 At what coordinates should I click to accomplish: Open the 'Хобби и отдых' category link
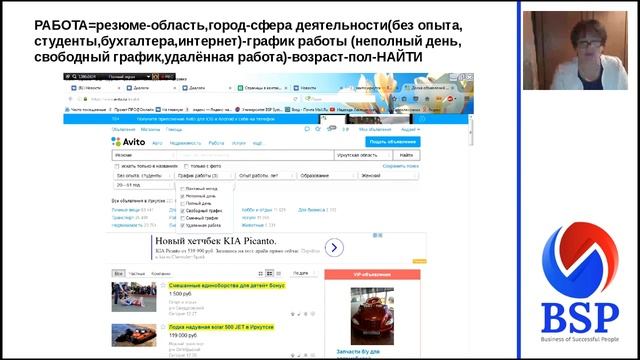pyautogui.click(x=257, y=210)
